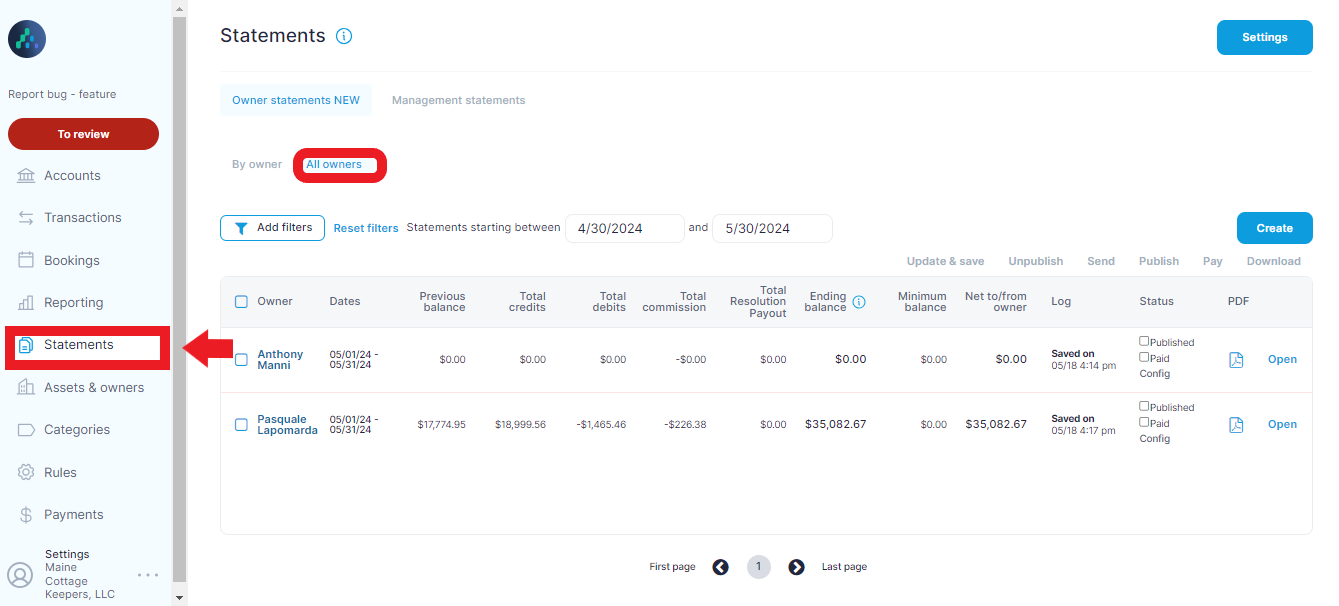This screenshot has width=1339, height=606.
Task: Click the Payments dollar icon
Action: point(26,515)
